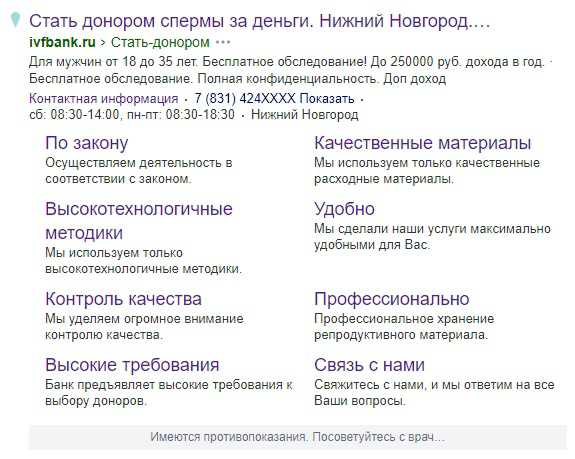Open the Высокотехнологичные методики sitelink

(139, 221)
